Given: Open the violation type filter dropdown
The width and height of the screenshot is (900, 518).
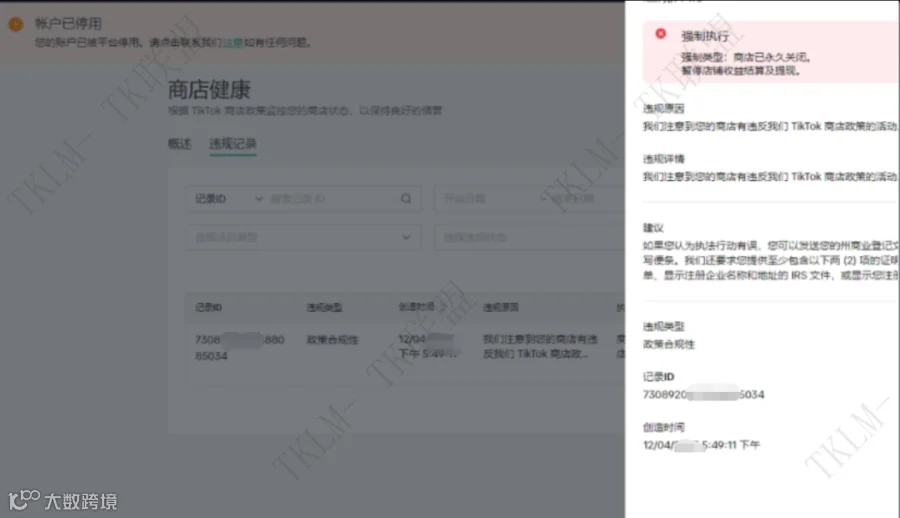Looking at the screenshot, I should 303,237.
